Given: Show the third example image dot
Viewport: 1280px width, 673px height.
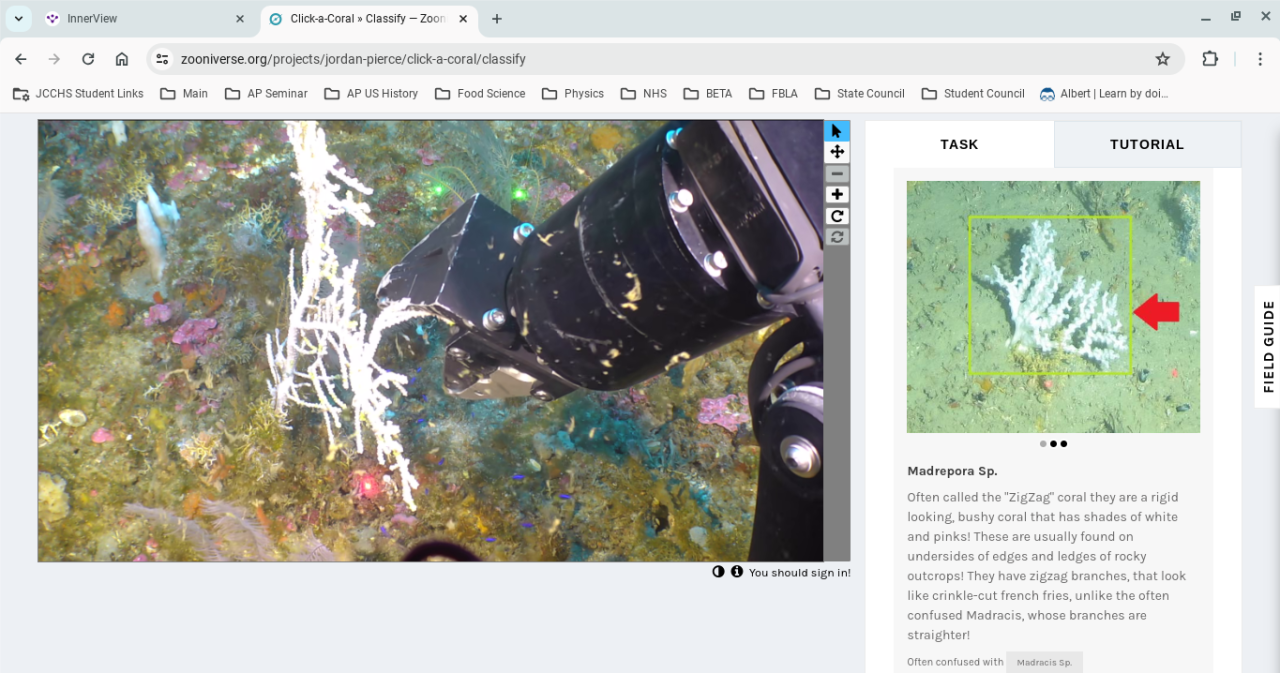Looking at the screenshot, I should [1063, 444].
